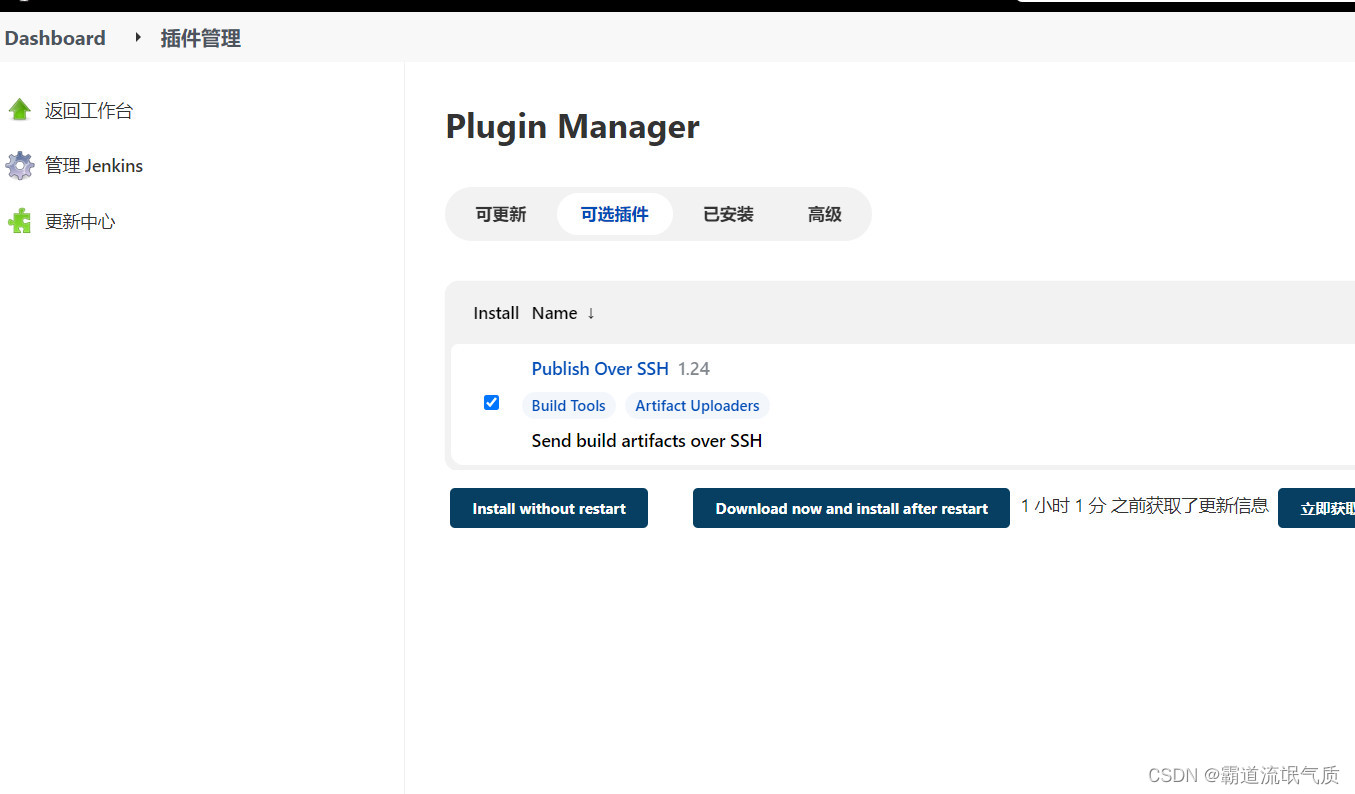This screenshot has height=794, width=1355.
Task: Open the Publish Over SSH plugin link
Action: pos(600,369)
